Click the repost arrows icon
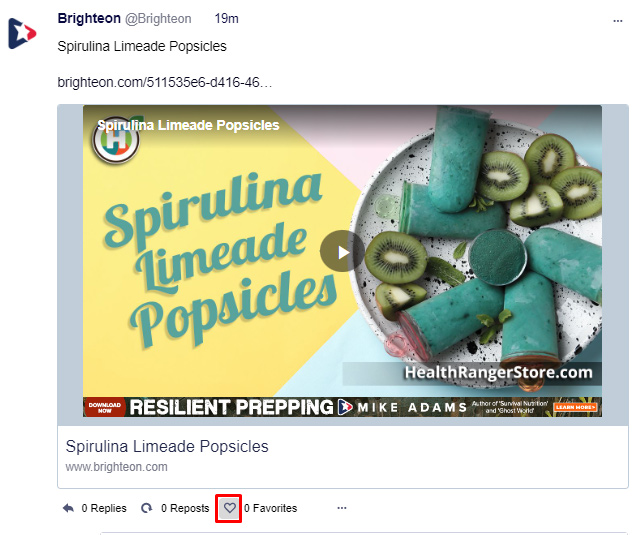 (146, 508)
